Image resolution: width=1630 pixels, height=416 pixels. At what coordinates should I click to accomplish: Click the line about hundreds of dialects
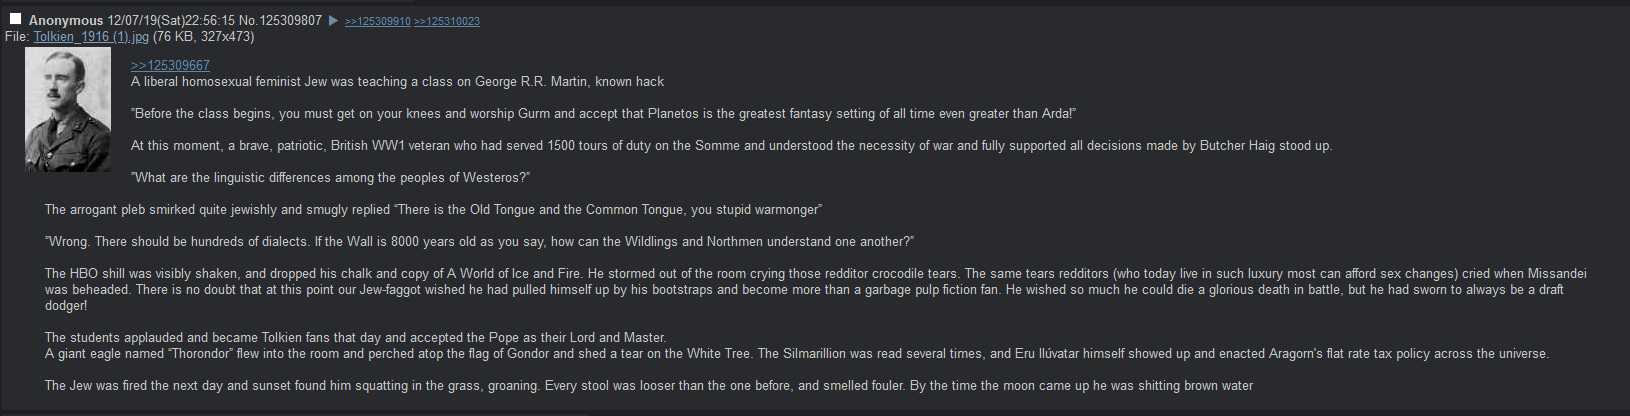(x=479, y=242)
